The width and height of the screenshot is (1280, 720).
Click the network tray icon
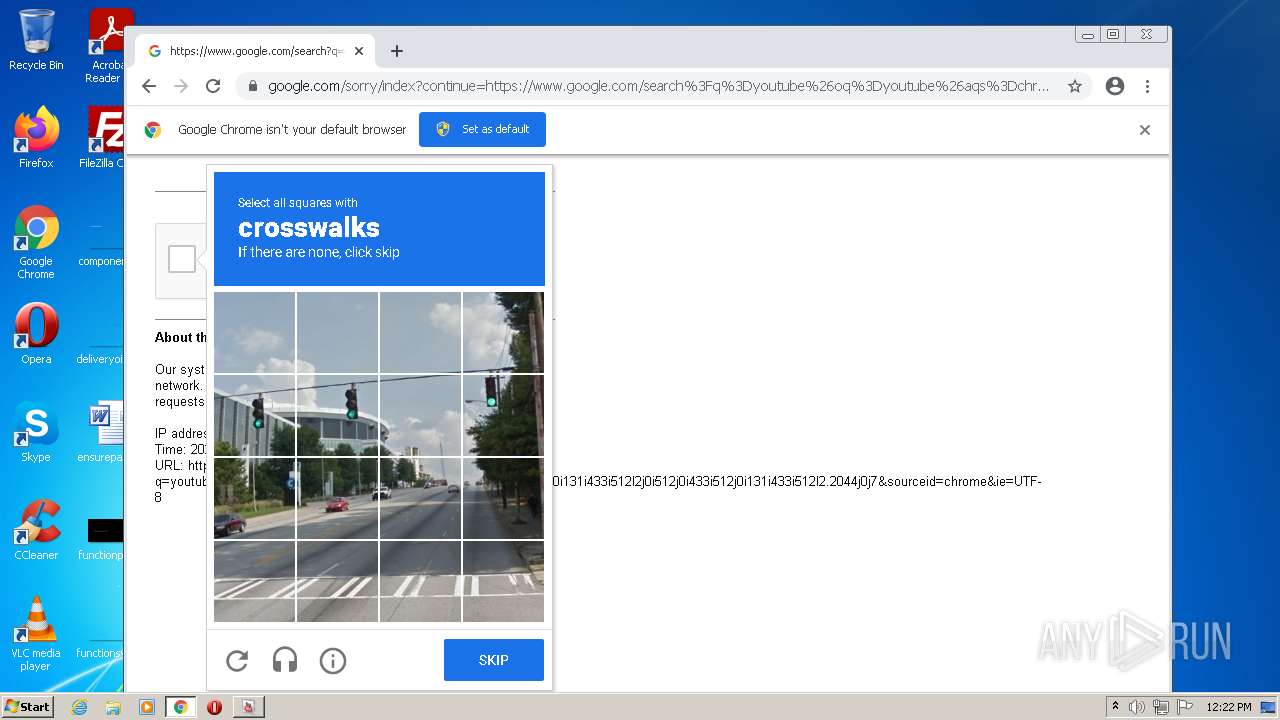1160,707
